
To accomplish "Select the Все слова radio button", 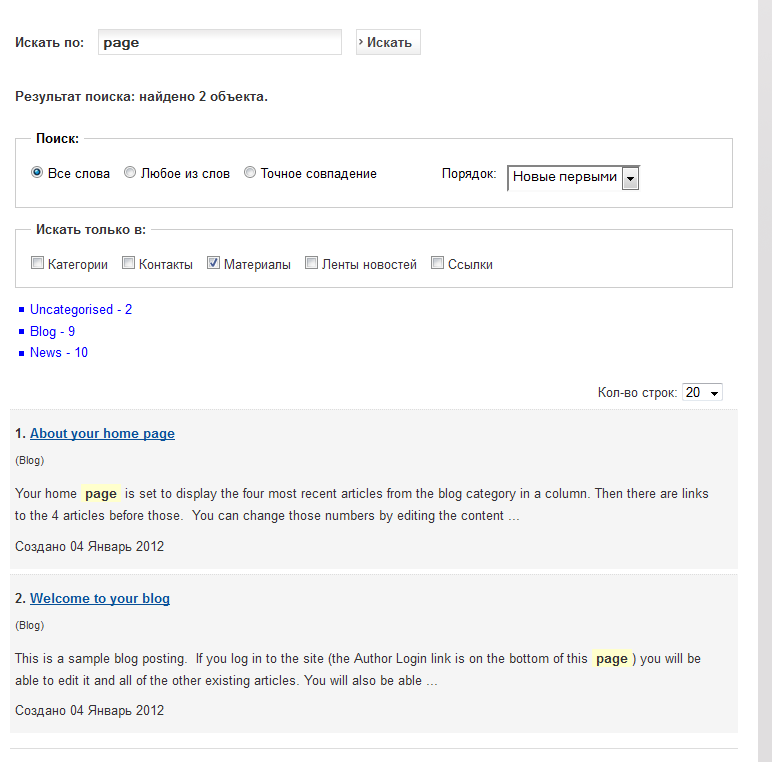I will [x=37, y=173].
